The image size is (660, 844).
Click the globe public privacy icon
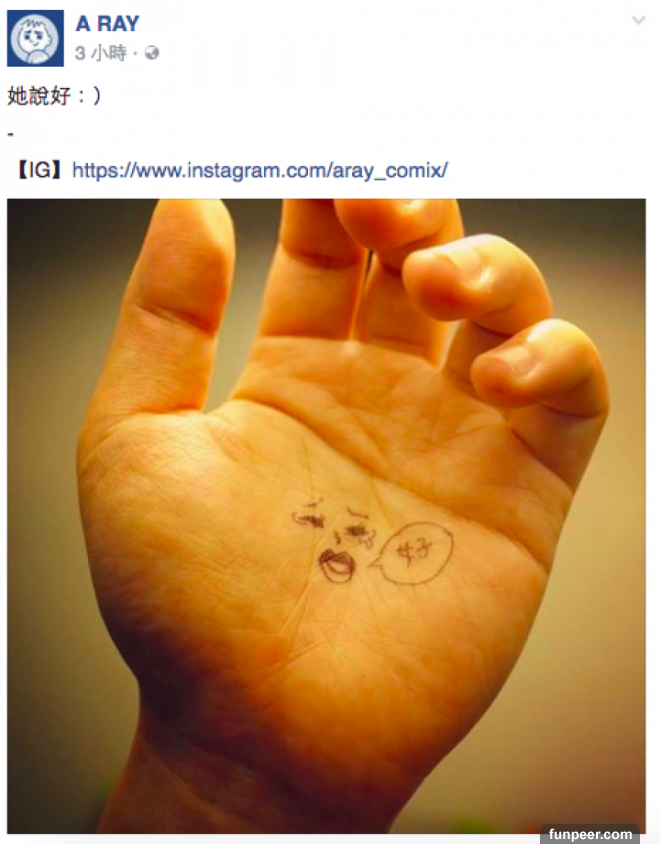pos(152,53)
